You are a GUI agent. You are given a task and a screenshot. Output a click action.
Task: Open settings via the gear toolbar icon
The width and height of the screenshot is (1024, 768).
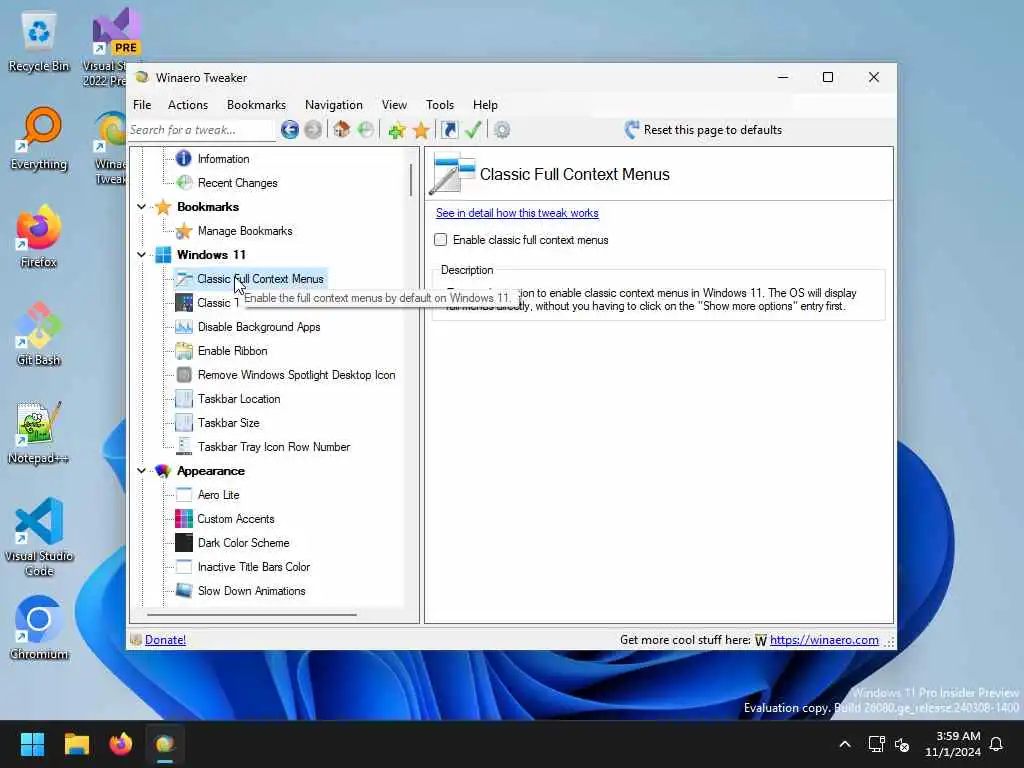point(502,130)
